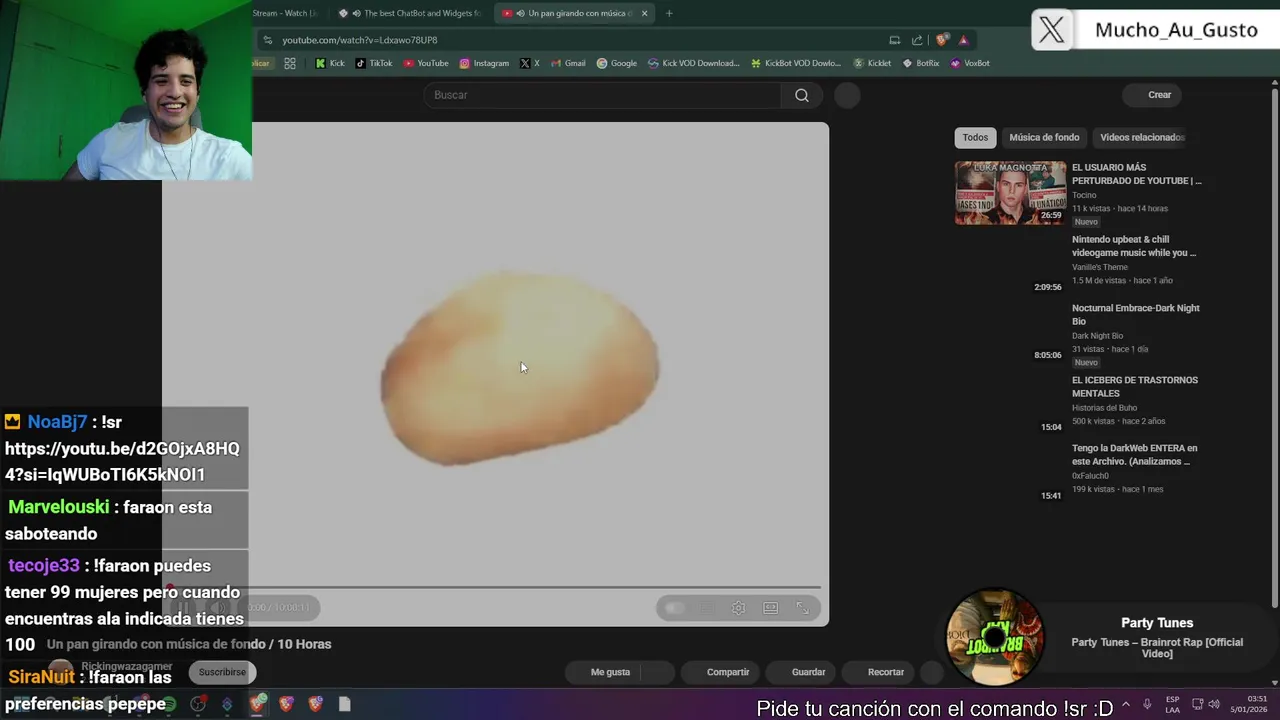Click the browser address bar URL
The width and height of the screenshot is (1280, 720).
coord(359,40)
